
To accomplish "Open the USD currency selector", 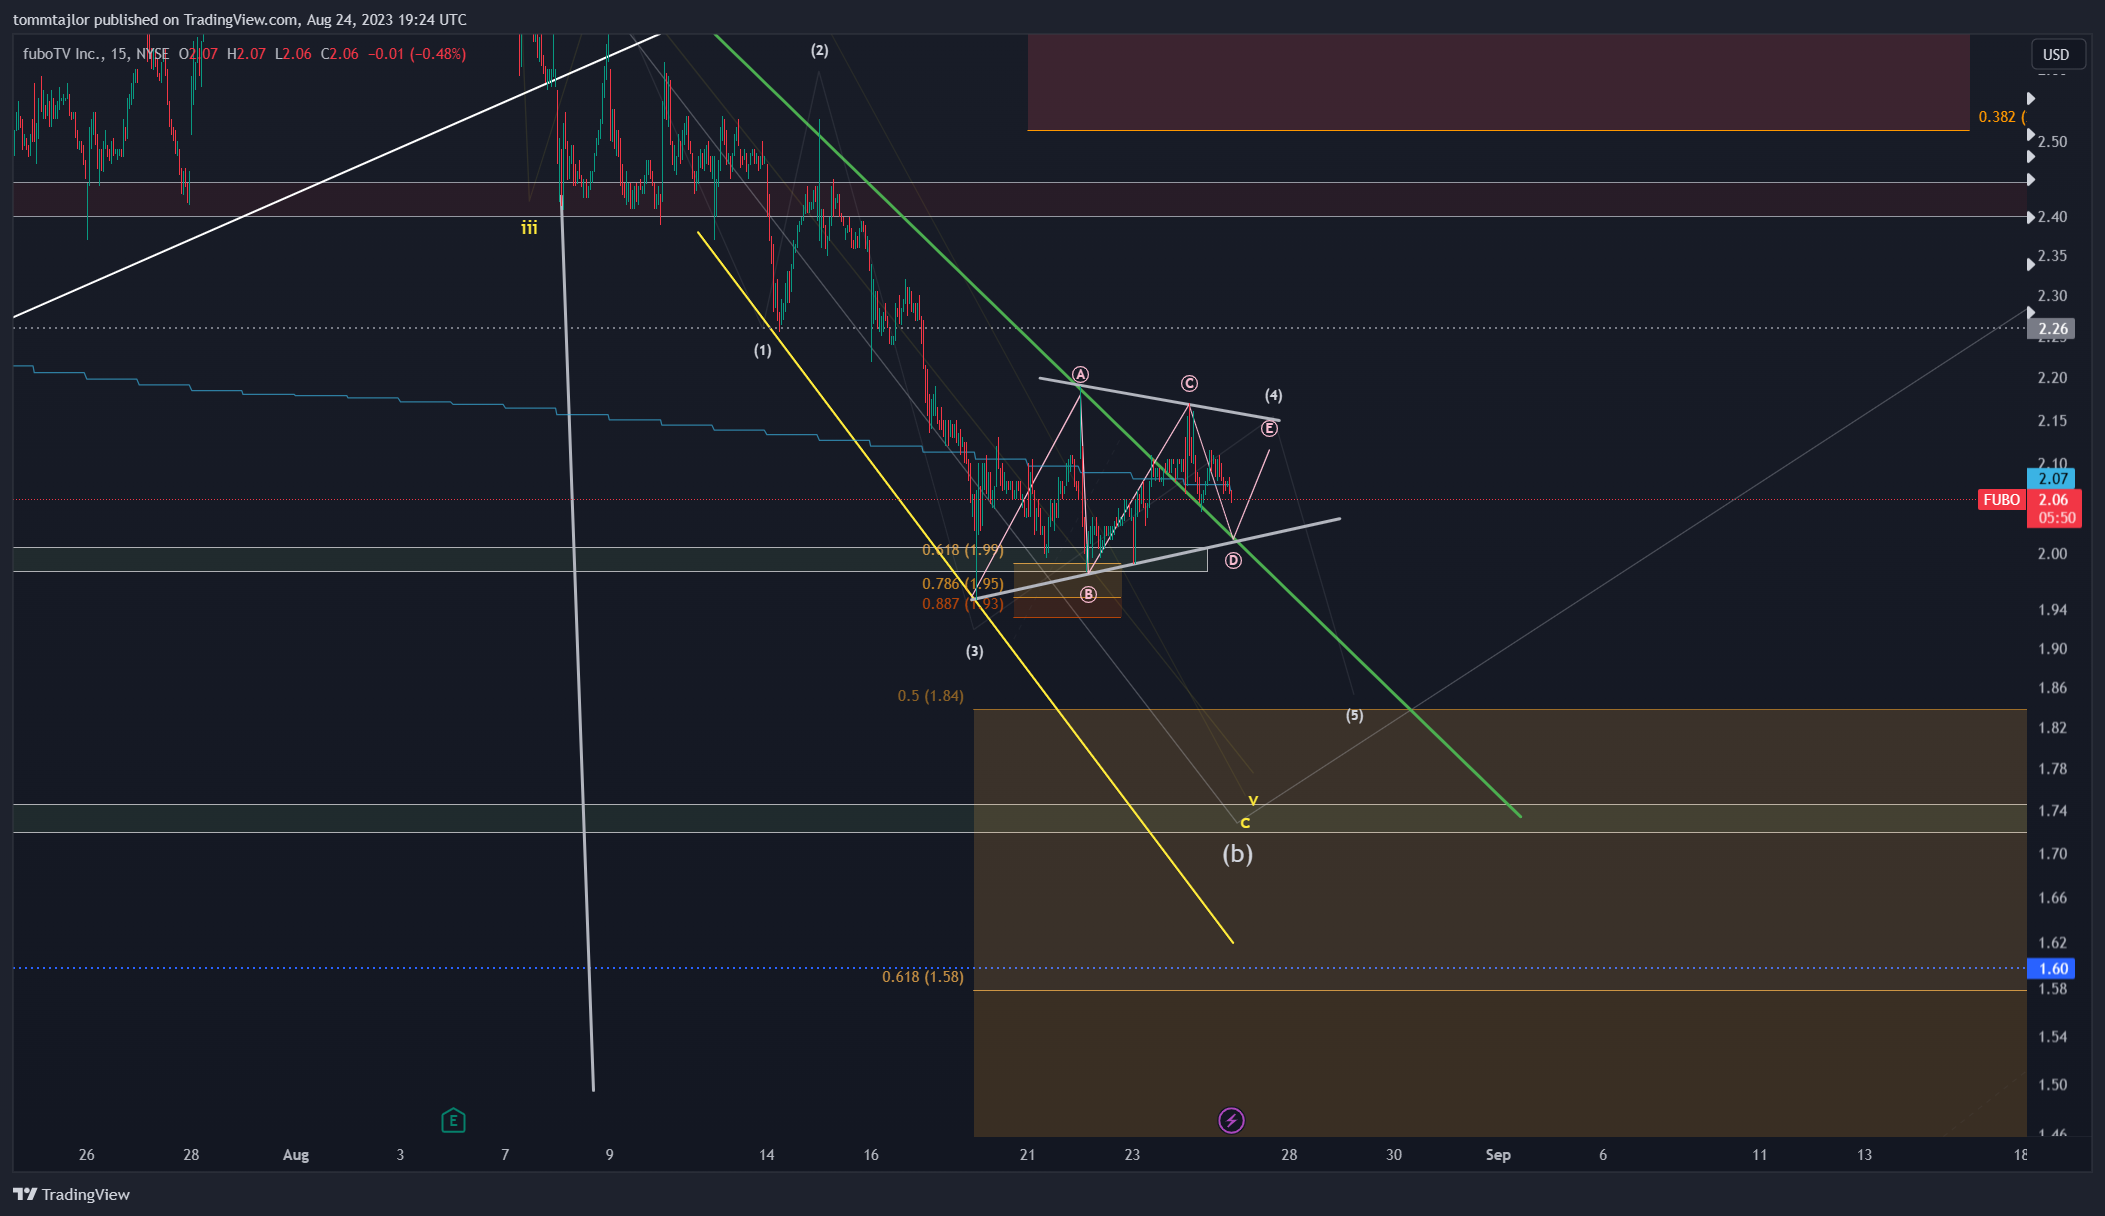I will click(x=2057, y=54).
